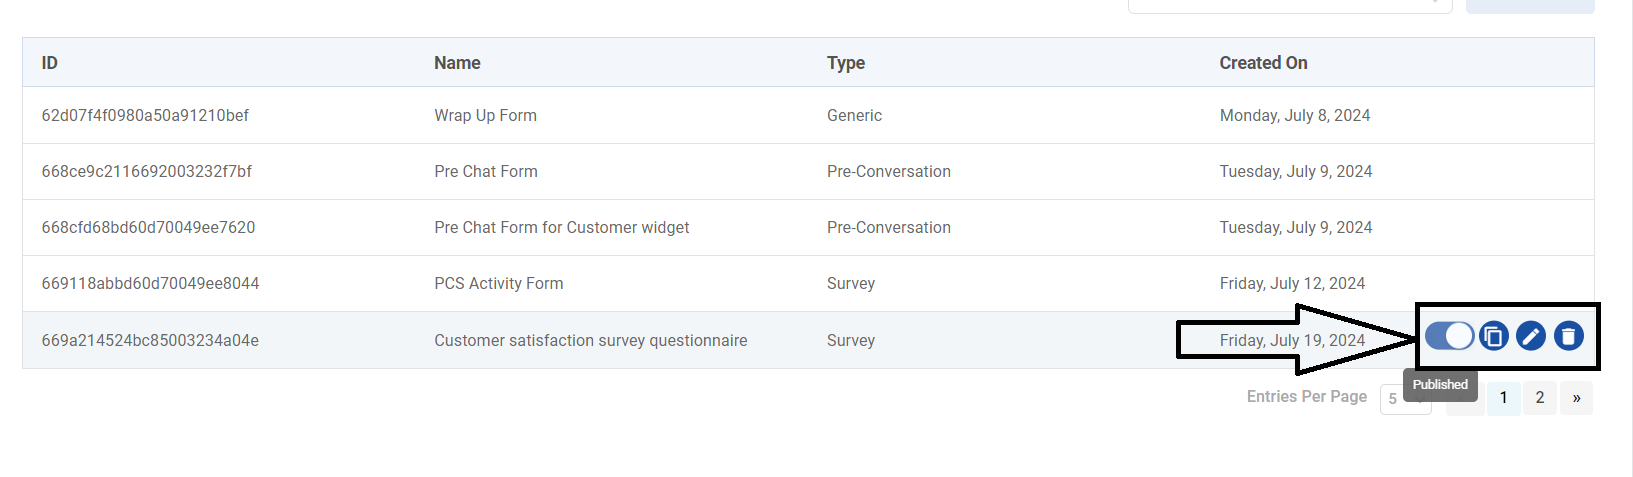The width and height of the screenshot is (1633, 477).
Task: Sort the table by the ID column header
Action: pos(50,63)
